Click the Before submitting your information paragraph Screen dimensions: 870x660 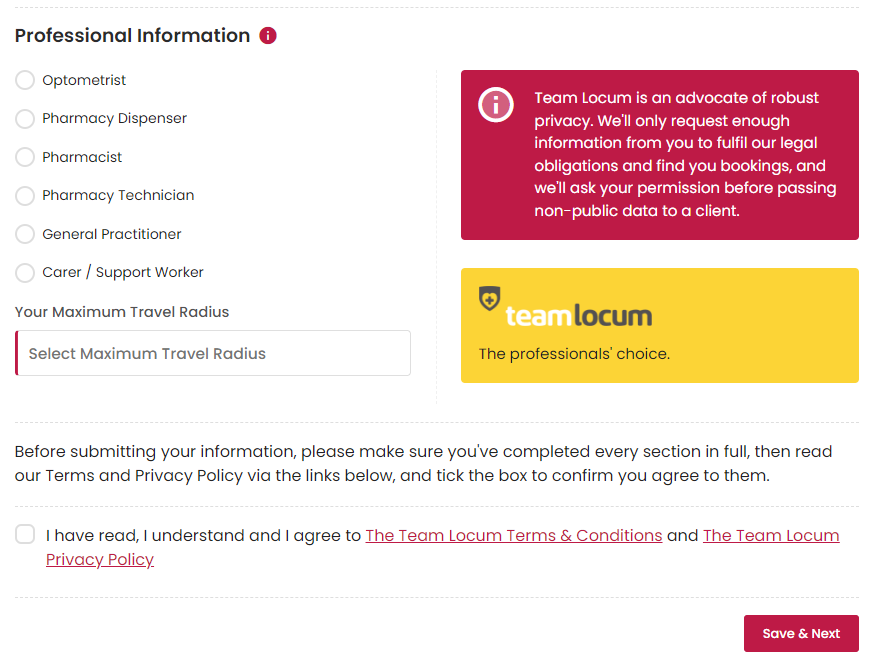[x=423, y=464]
